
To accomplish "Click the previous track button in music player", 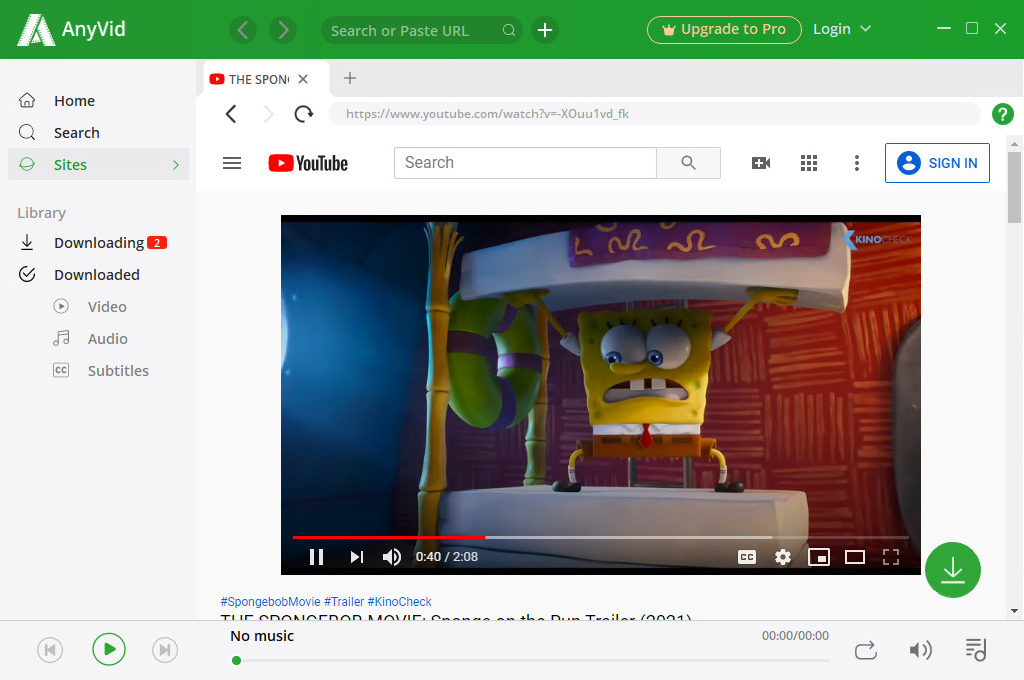I will [50, 650].
